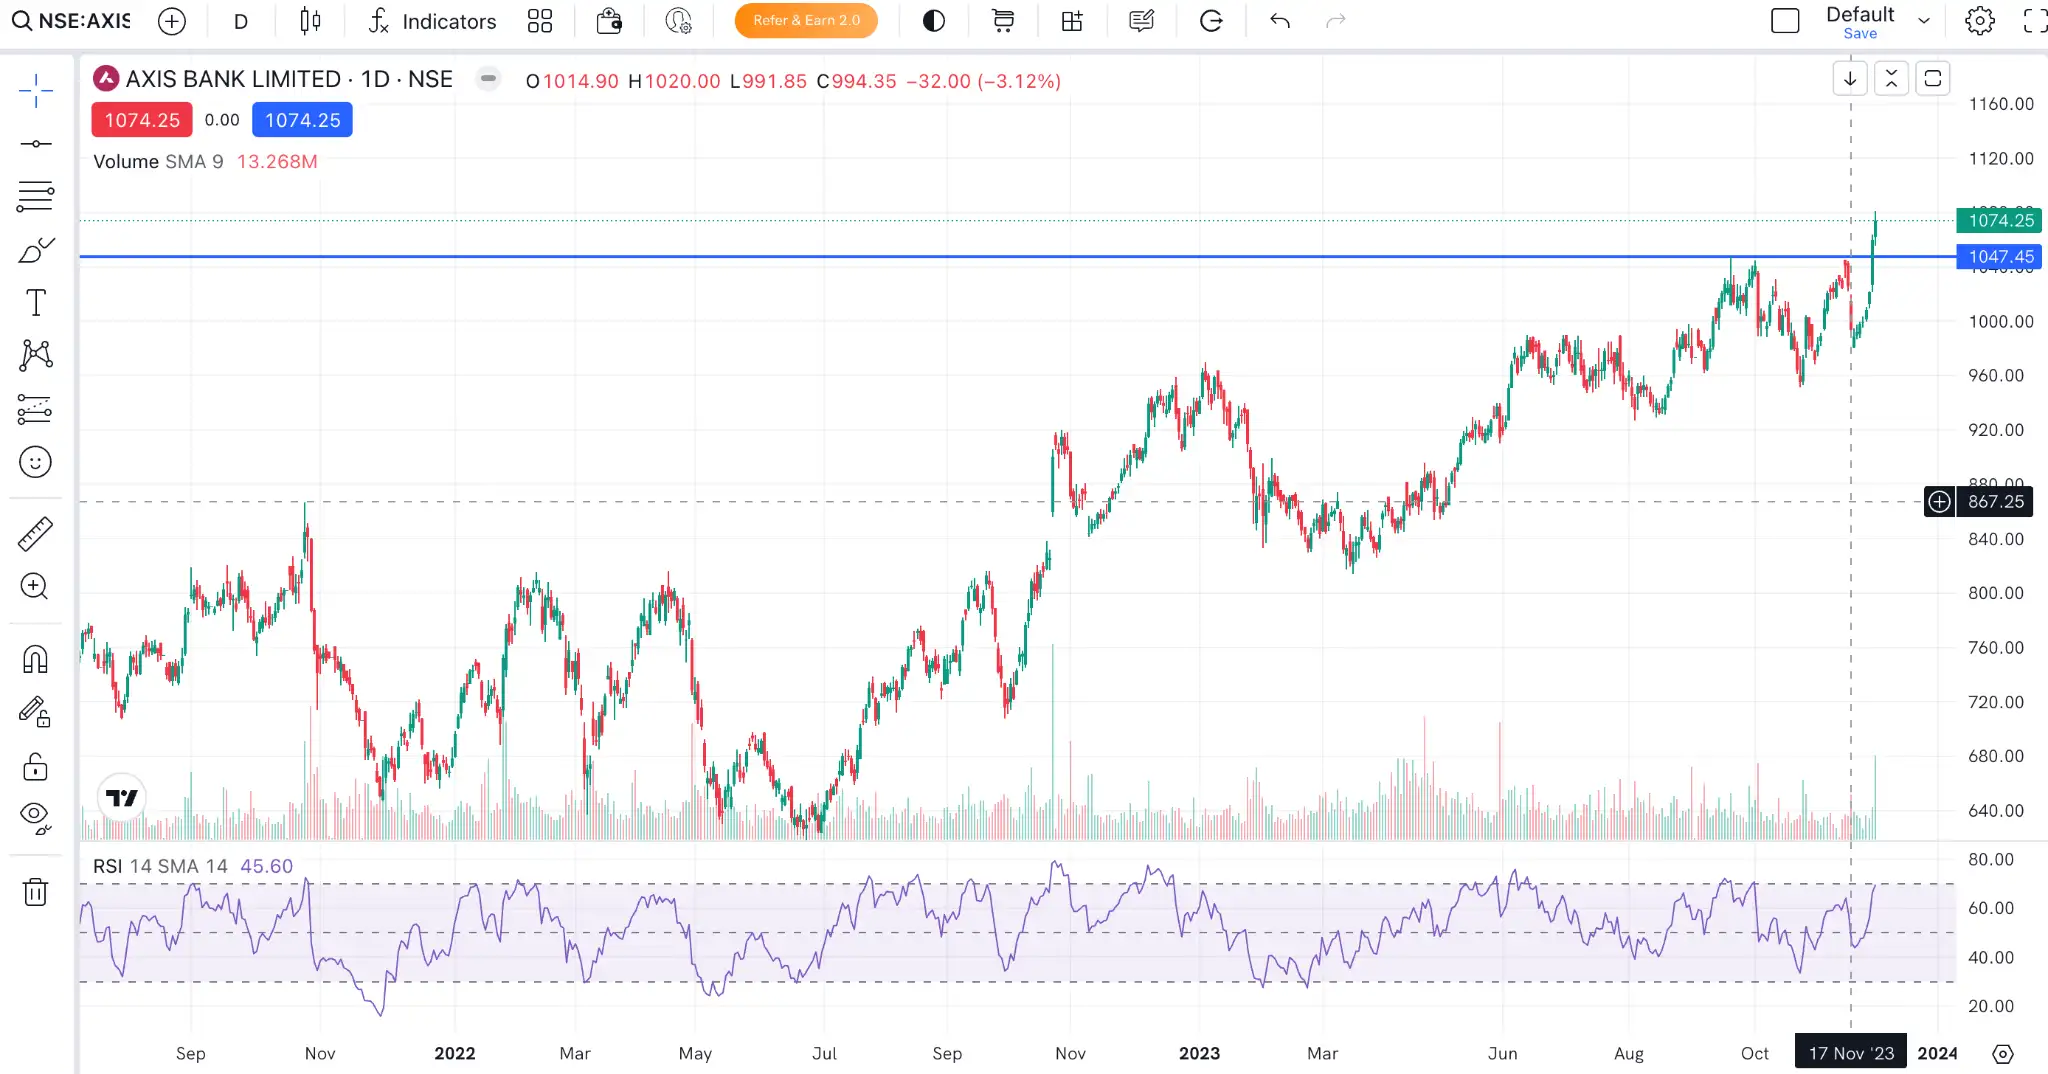
Task: Select the Measure ruler tool
Action: pyautogui.click(x=35, y=533)
